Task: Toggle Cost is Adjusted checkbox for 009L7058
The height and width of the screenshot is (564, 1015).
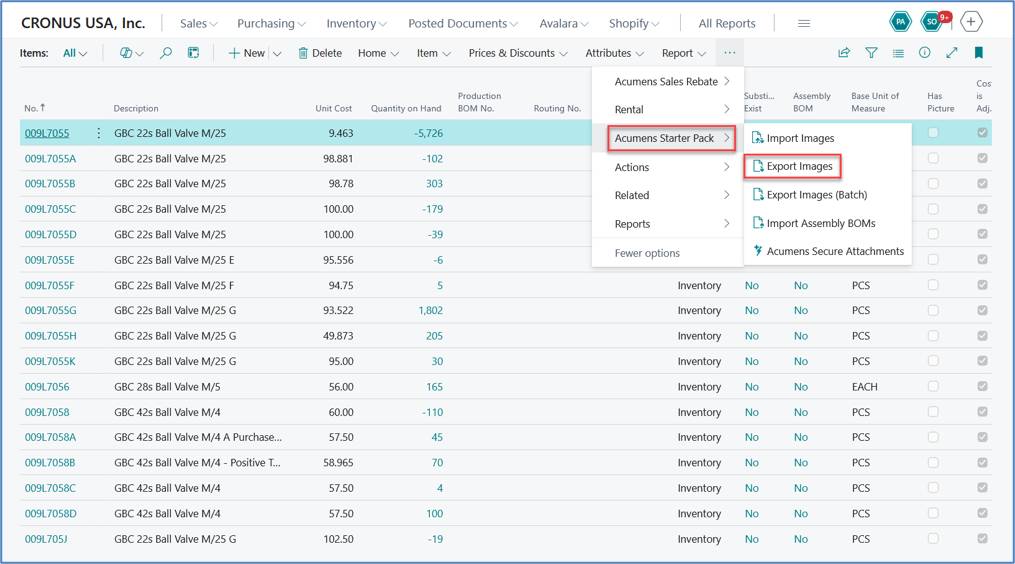Action: [983, 412]
